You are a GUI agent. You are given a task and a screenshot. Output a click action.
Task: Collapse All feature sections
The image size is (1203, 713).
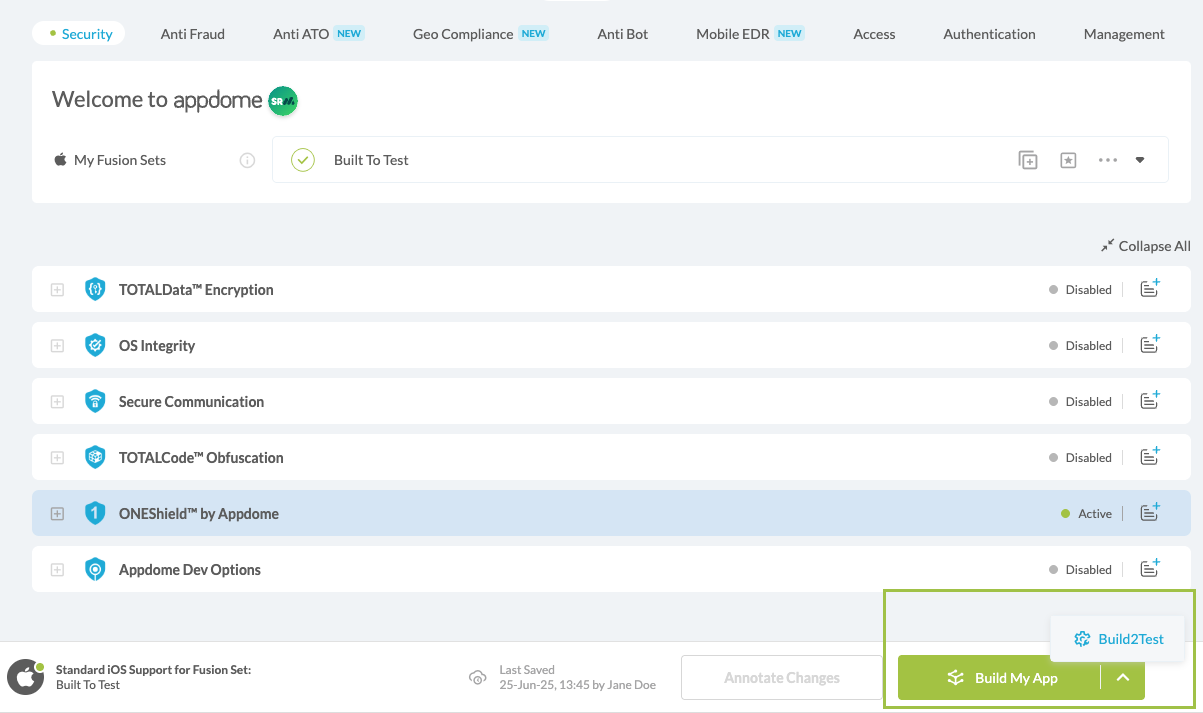[1144, 245]
